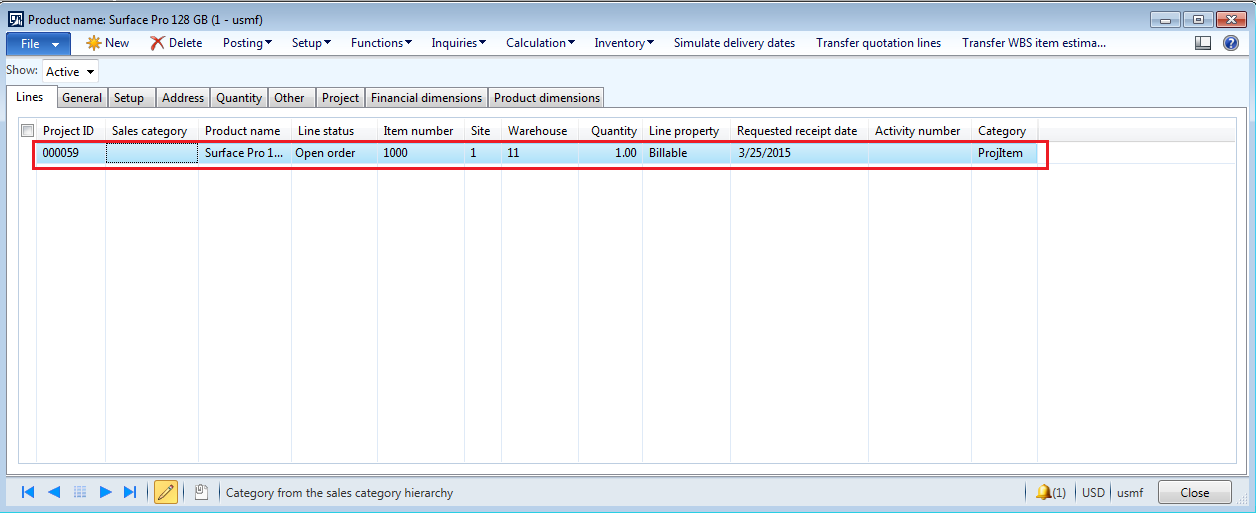
Task: Click usmf company in status bar
Action: [1130, 493]
